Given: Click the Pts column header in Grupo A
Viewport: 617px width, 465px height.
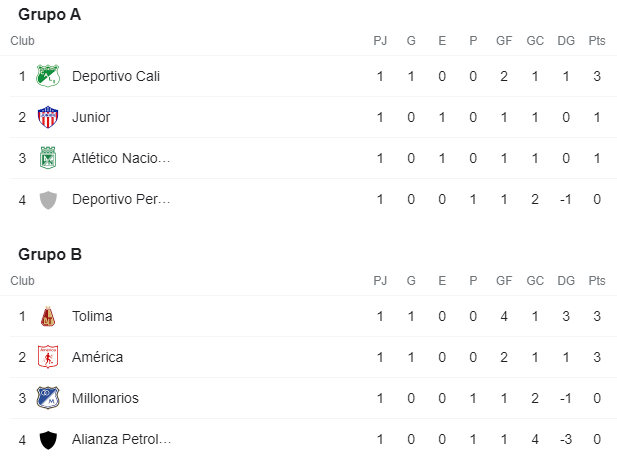Looking at the screenshot, I should point(597,41).
